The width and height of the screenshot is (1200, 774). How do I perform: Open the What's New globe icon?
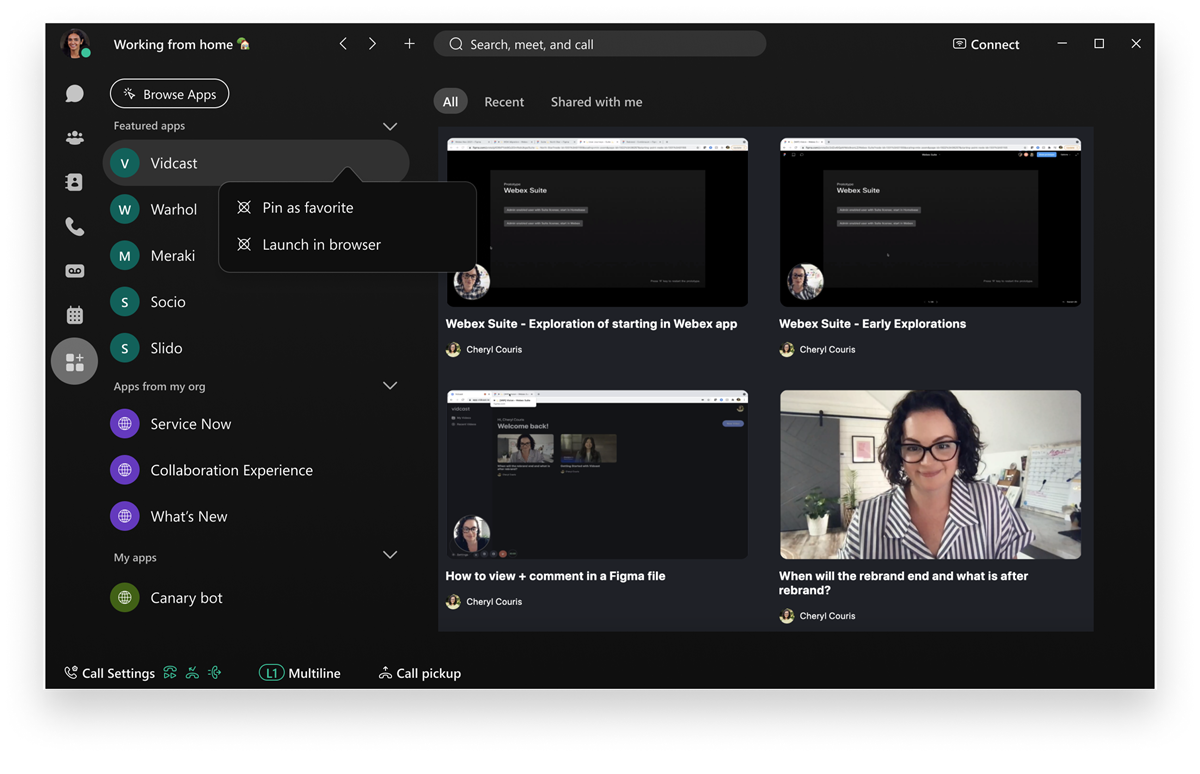125,516
